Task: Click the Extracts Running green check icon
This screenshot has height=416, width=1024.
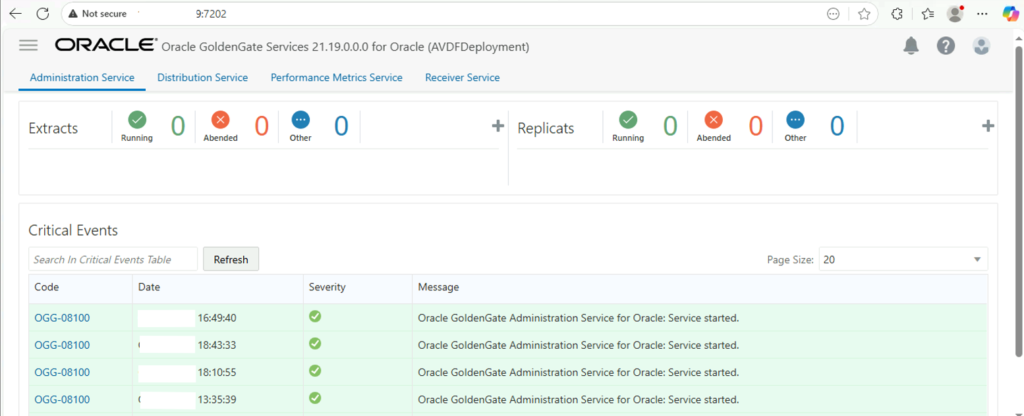Action: pos(137,120)
